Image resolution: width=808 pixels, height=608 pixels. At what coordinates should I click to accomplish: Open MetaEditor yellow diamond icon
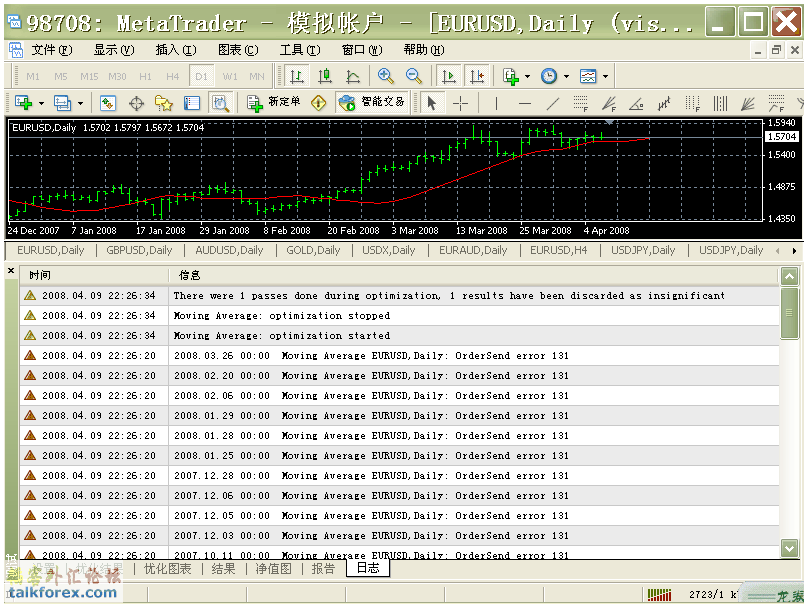click(x=318, y=103)
